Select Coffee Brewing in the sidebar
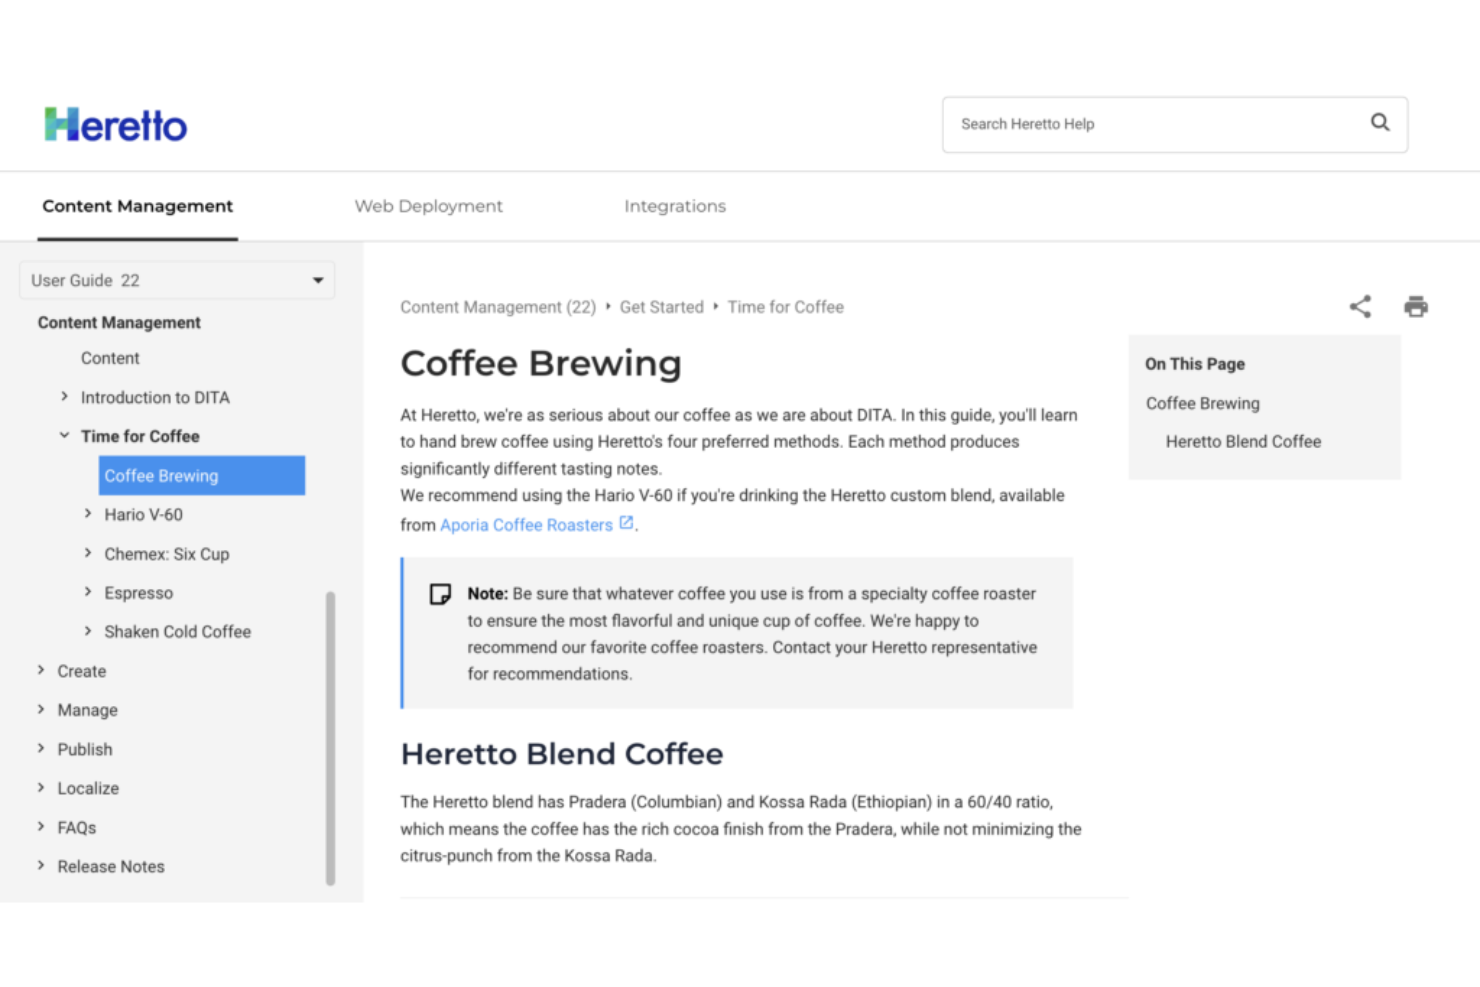This screenshot has width=1480, height=987. pyautogui.click(x=161, y=475)
